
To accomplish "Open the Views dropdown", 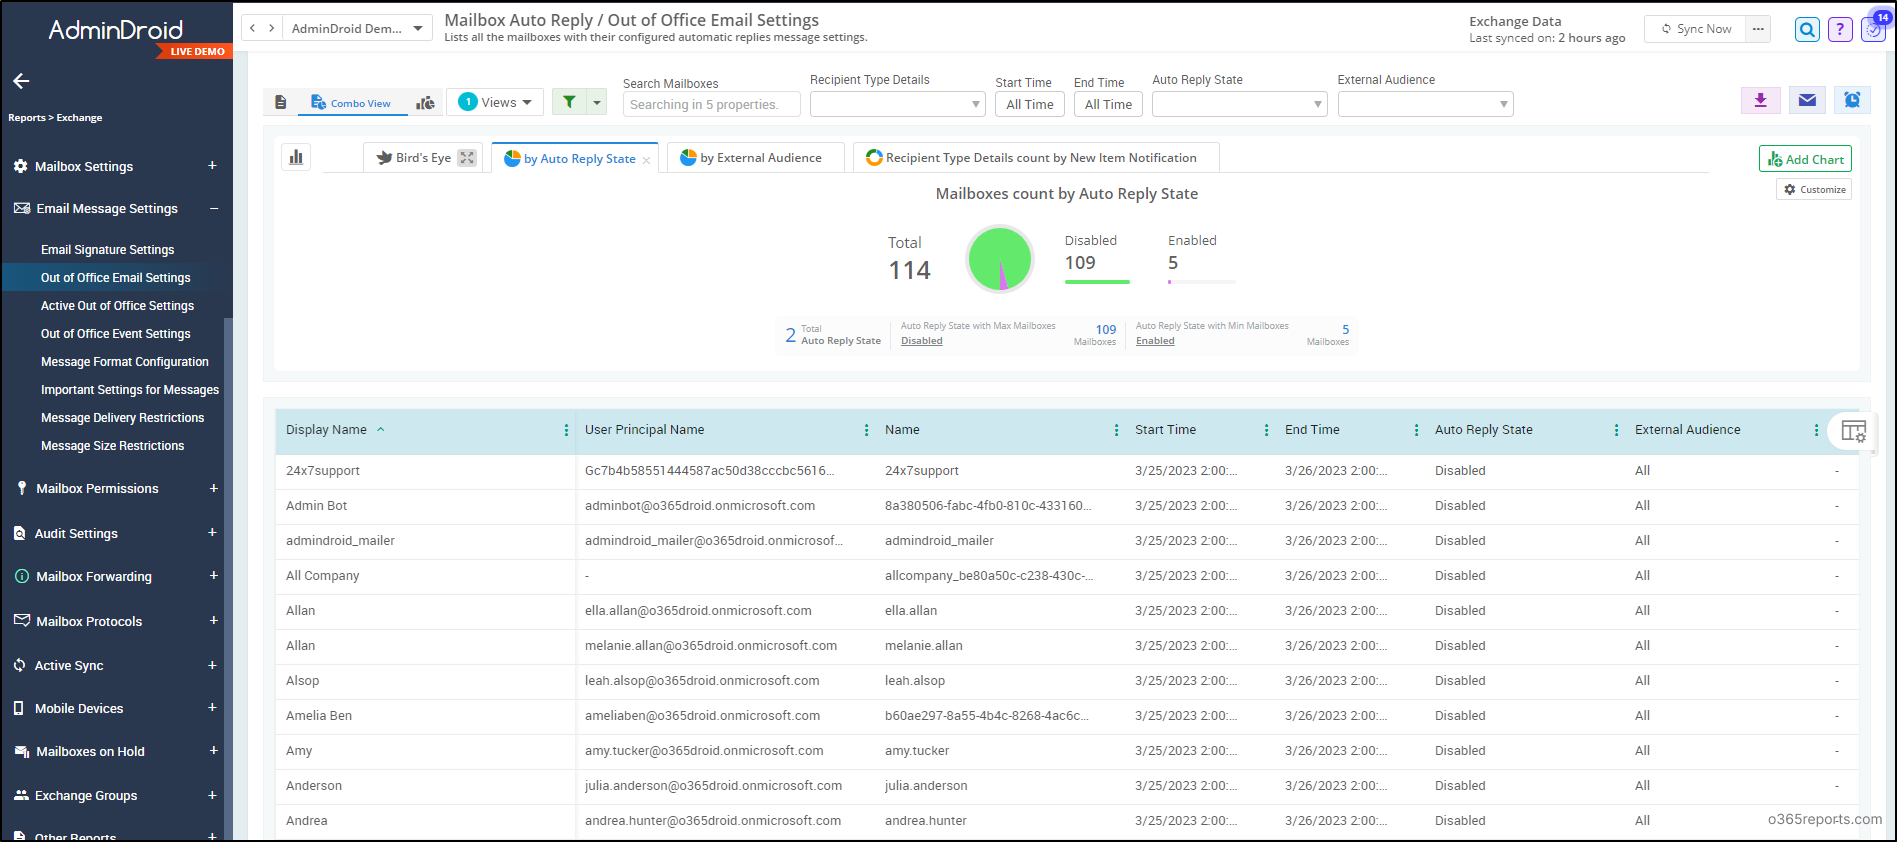I will click(x=496, y=102).
